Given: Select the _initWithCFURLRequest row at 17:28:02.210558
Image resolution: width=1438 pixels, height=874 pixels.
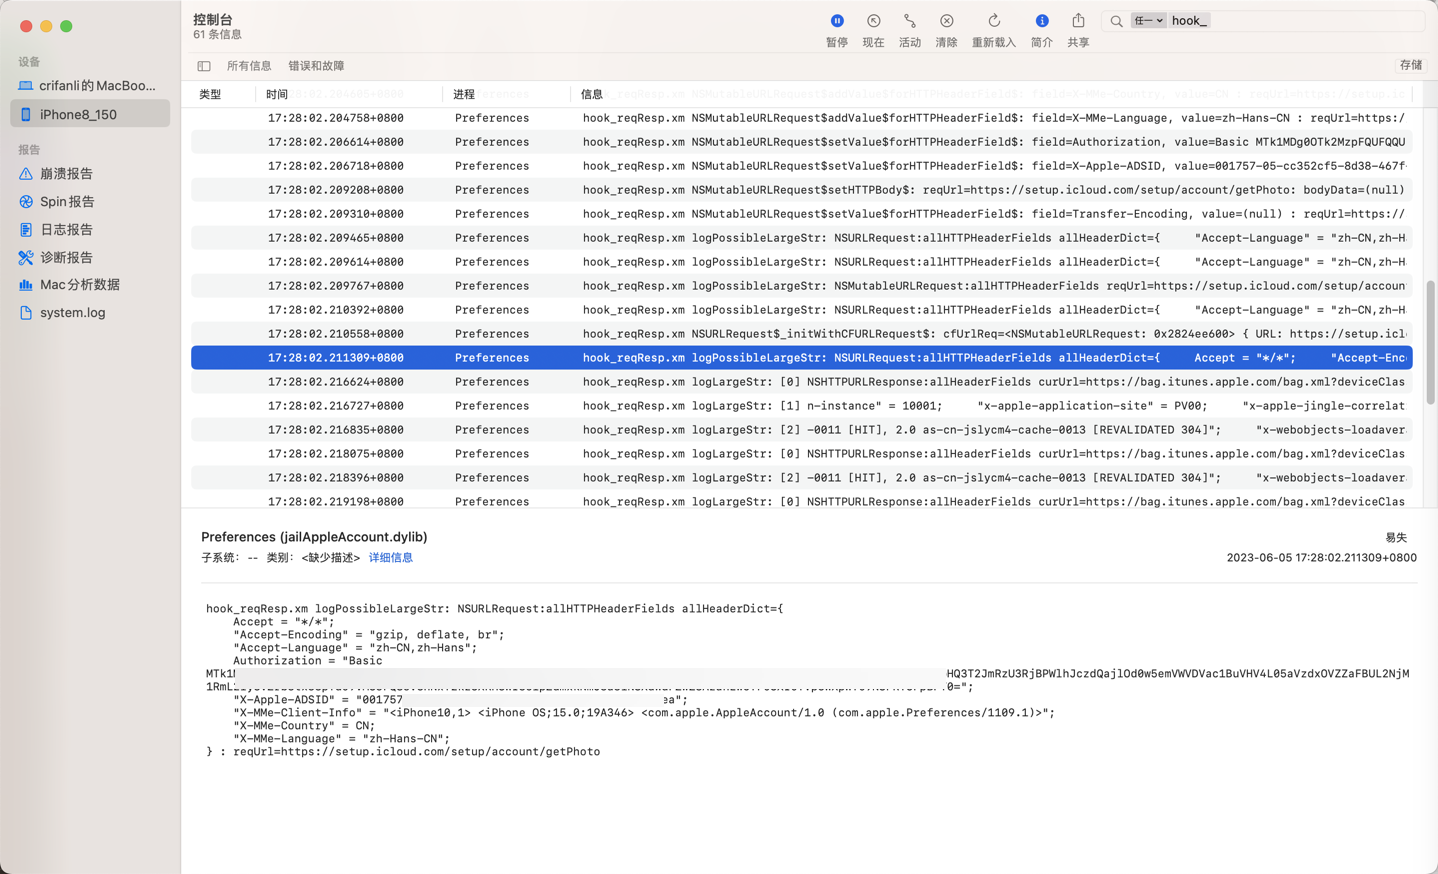Looking at the screenshot, I should pos(802,334).
